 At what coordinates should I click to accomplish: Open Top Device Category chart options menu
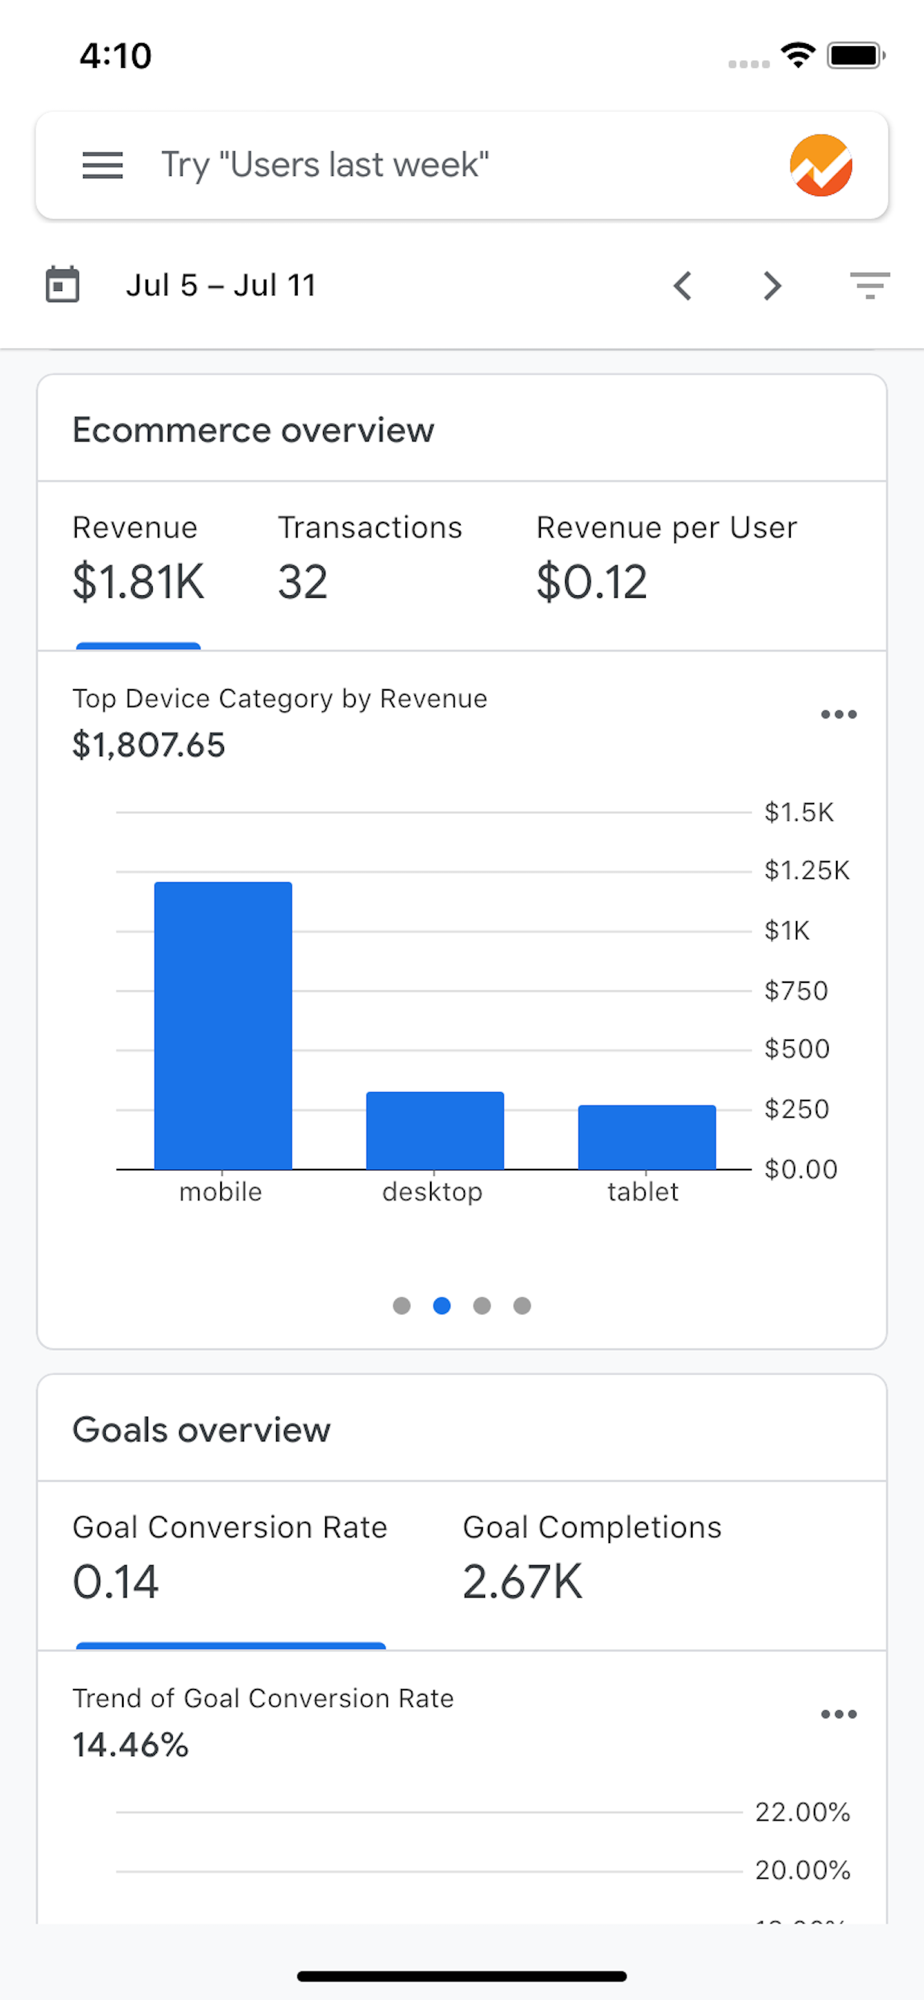click(838, 714)
